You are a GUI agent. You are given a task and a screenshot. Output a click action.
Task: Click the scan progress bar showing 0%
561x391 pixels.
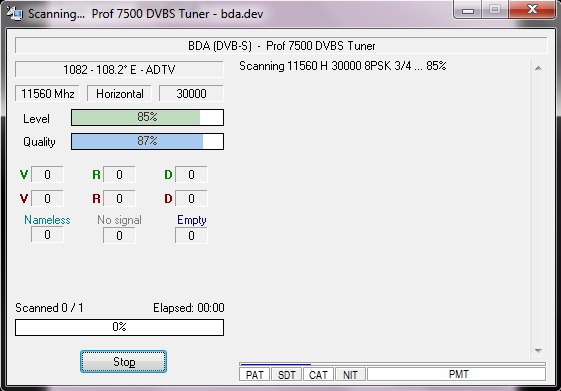coord(119,327)
